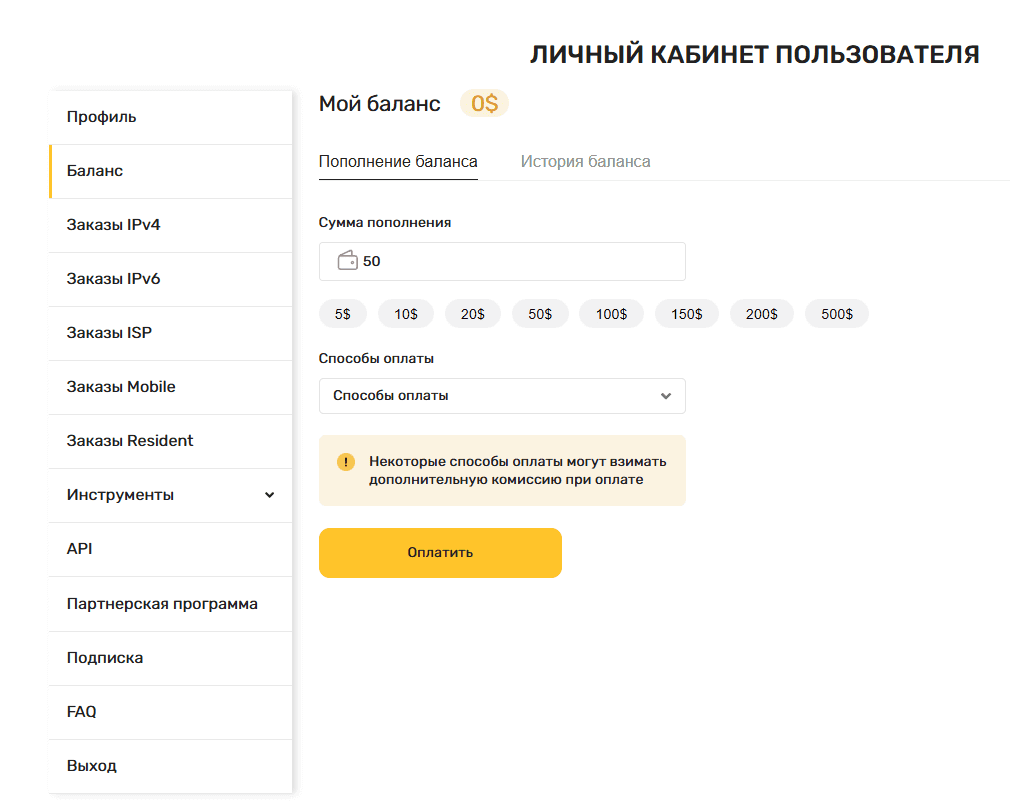
Task: Choose the 200$ preset amount
Action: pos(761,314)
